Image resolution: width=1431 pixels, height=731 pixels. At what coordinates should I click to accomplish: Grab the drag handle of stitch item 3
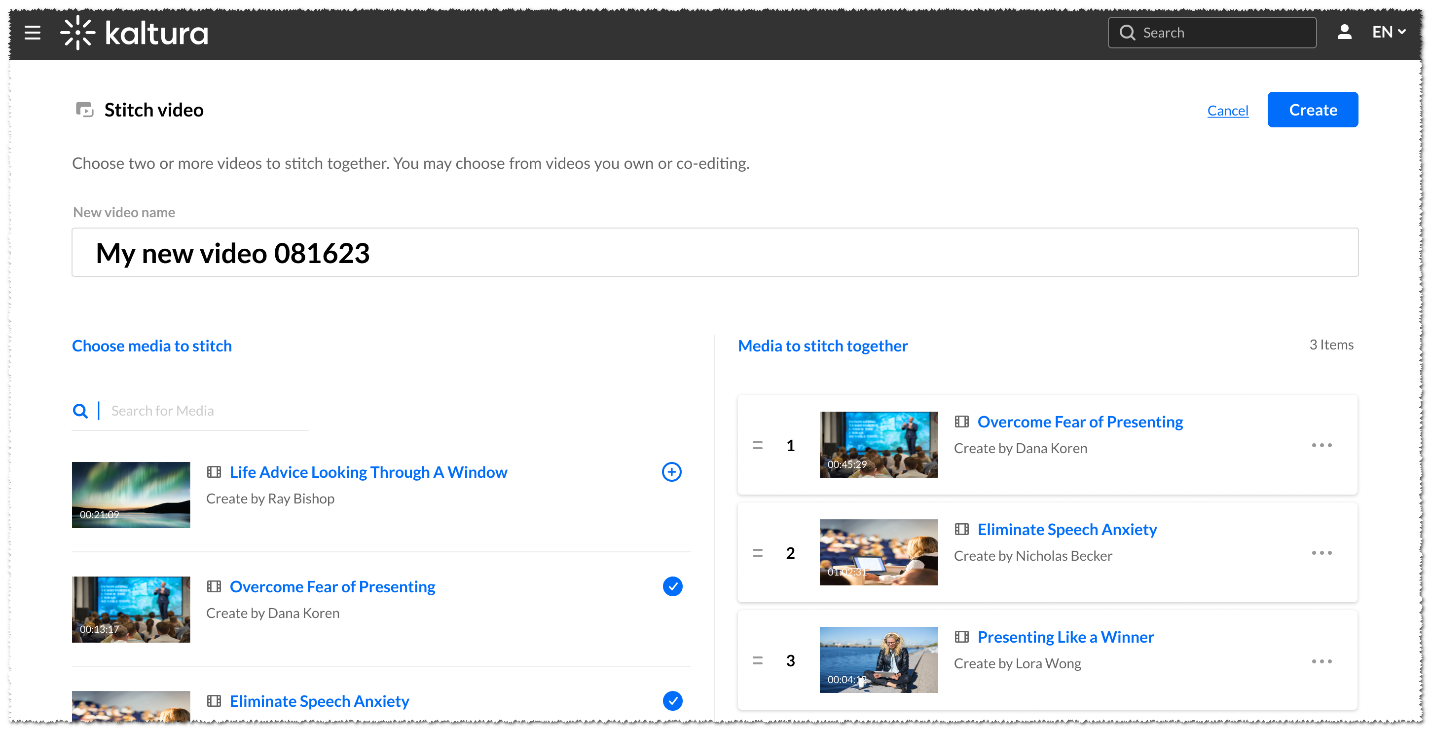[758, 661]
